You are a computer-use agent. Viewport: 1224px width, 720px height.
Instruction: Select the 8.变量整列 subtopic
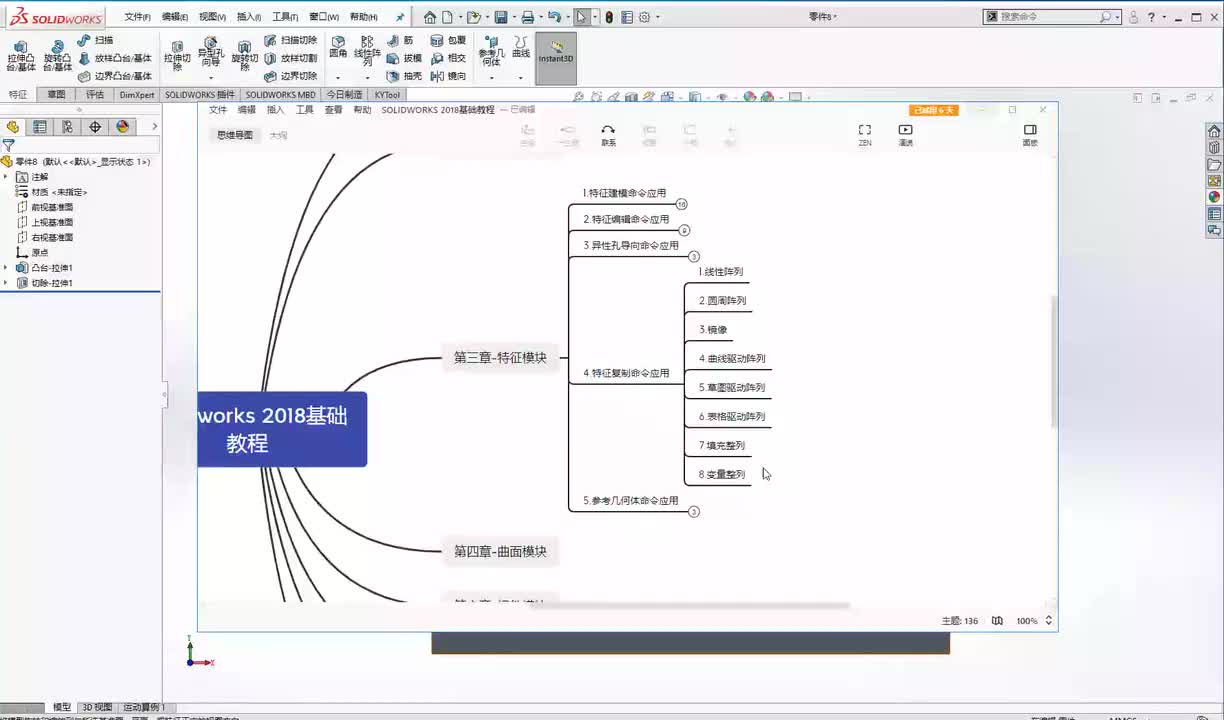click(x=722, y=474)
